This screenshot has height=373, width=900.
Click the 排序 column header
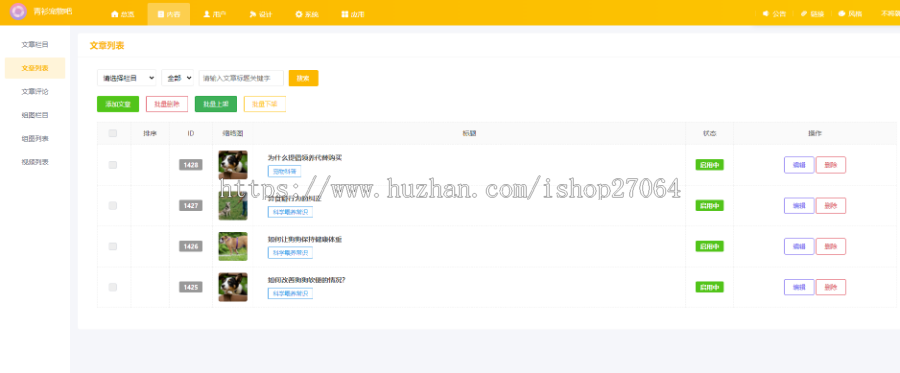tap(150, 133)
